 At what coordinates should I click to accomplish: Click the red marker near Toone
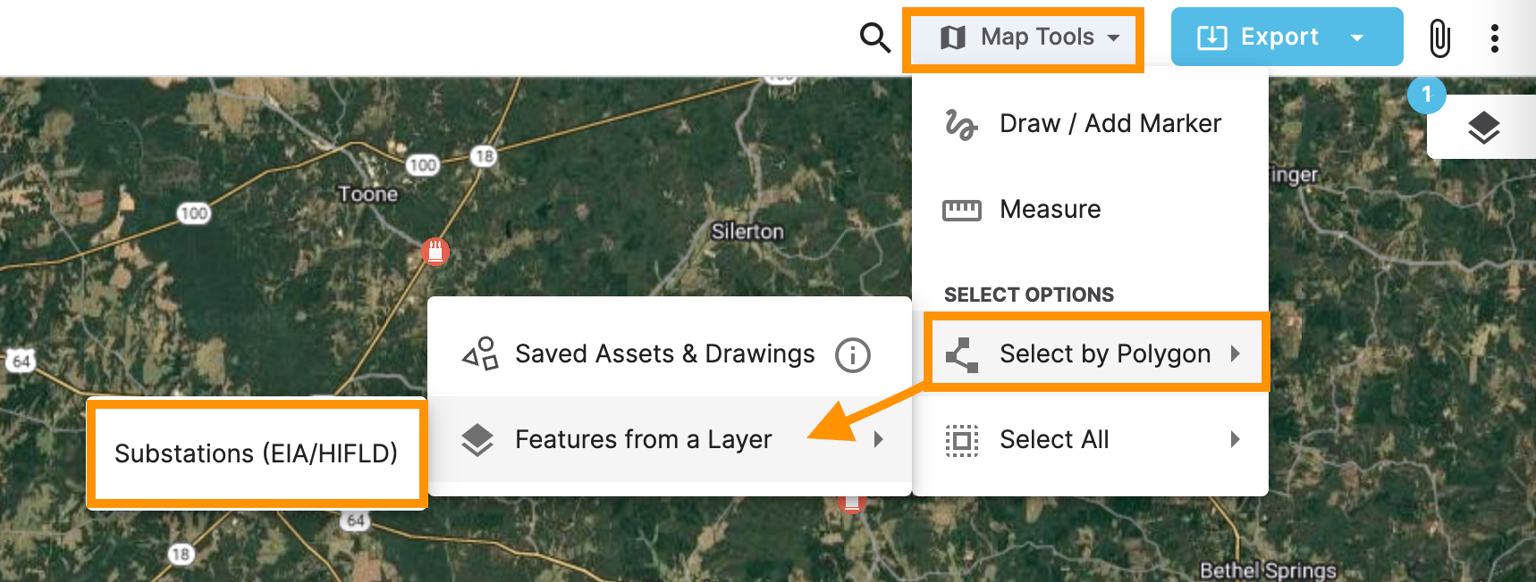435,253
